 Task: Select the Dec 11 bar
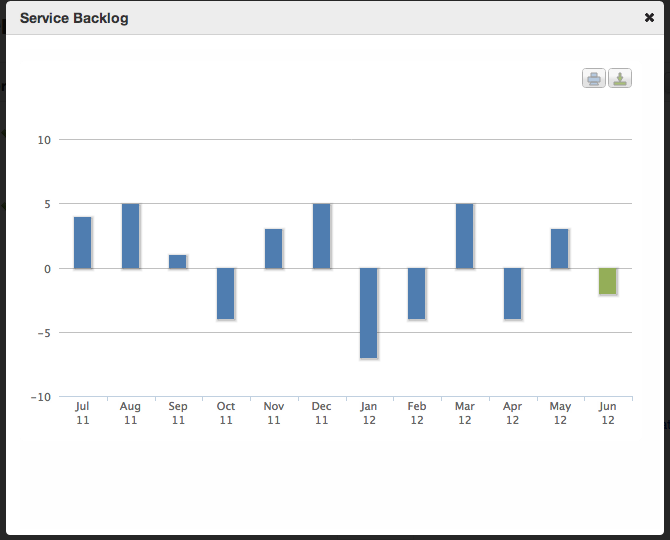pos(321,236)
